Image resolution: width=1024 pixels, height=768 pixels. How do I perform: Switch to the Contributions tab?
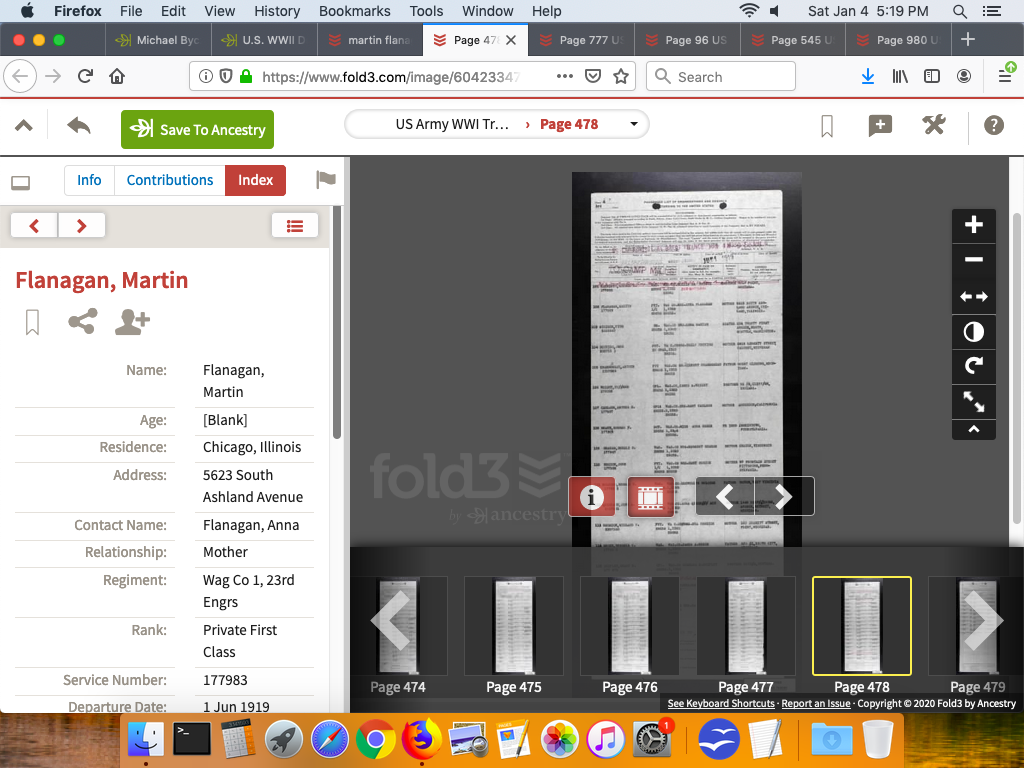click(x=170, y=180)
